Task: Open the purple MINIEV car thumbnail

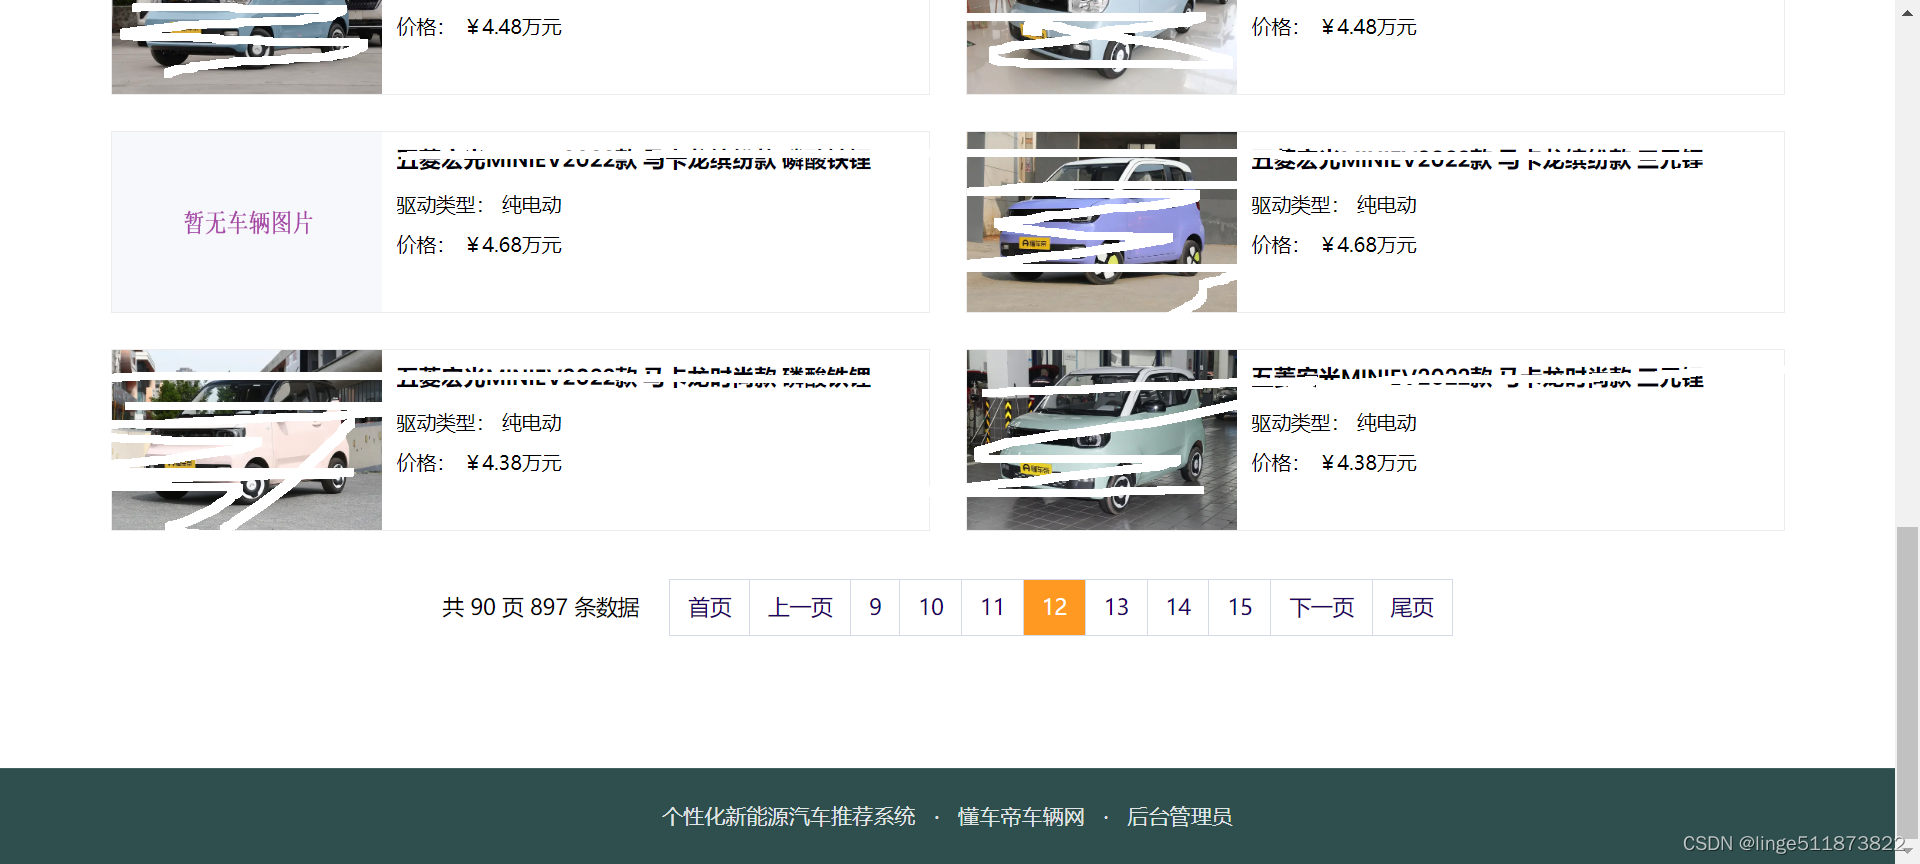Action: pyautogui.click(x=1102, y=222)
